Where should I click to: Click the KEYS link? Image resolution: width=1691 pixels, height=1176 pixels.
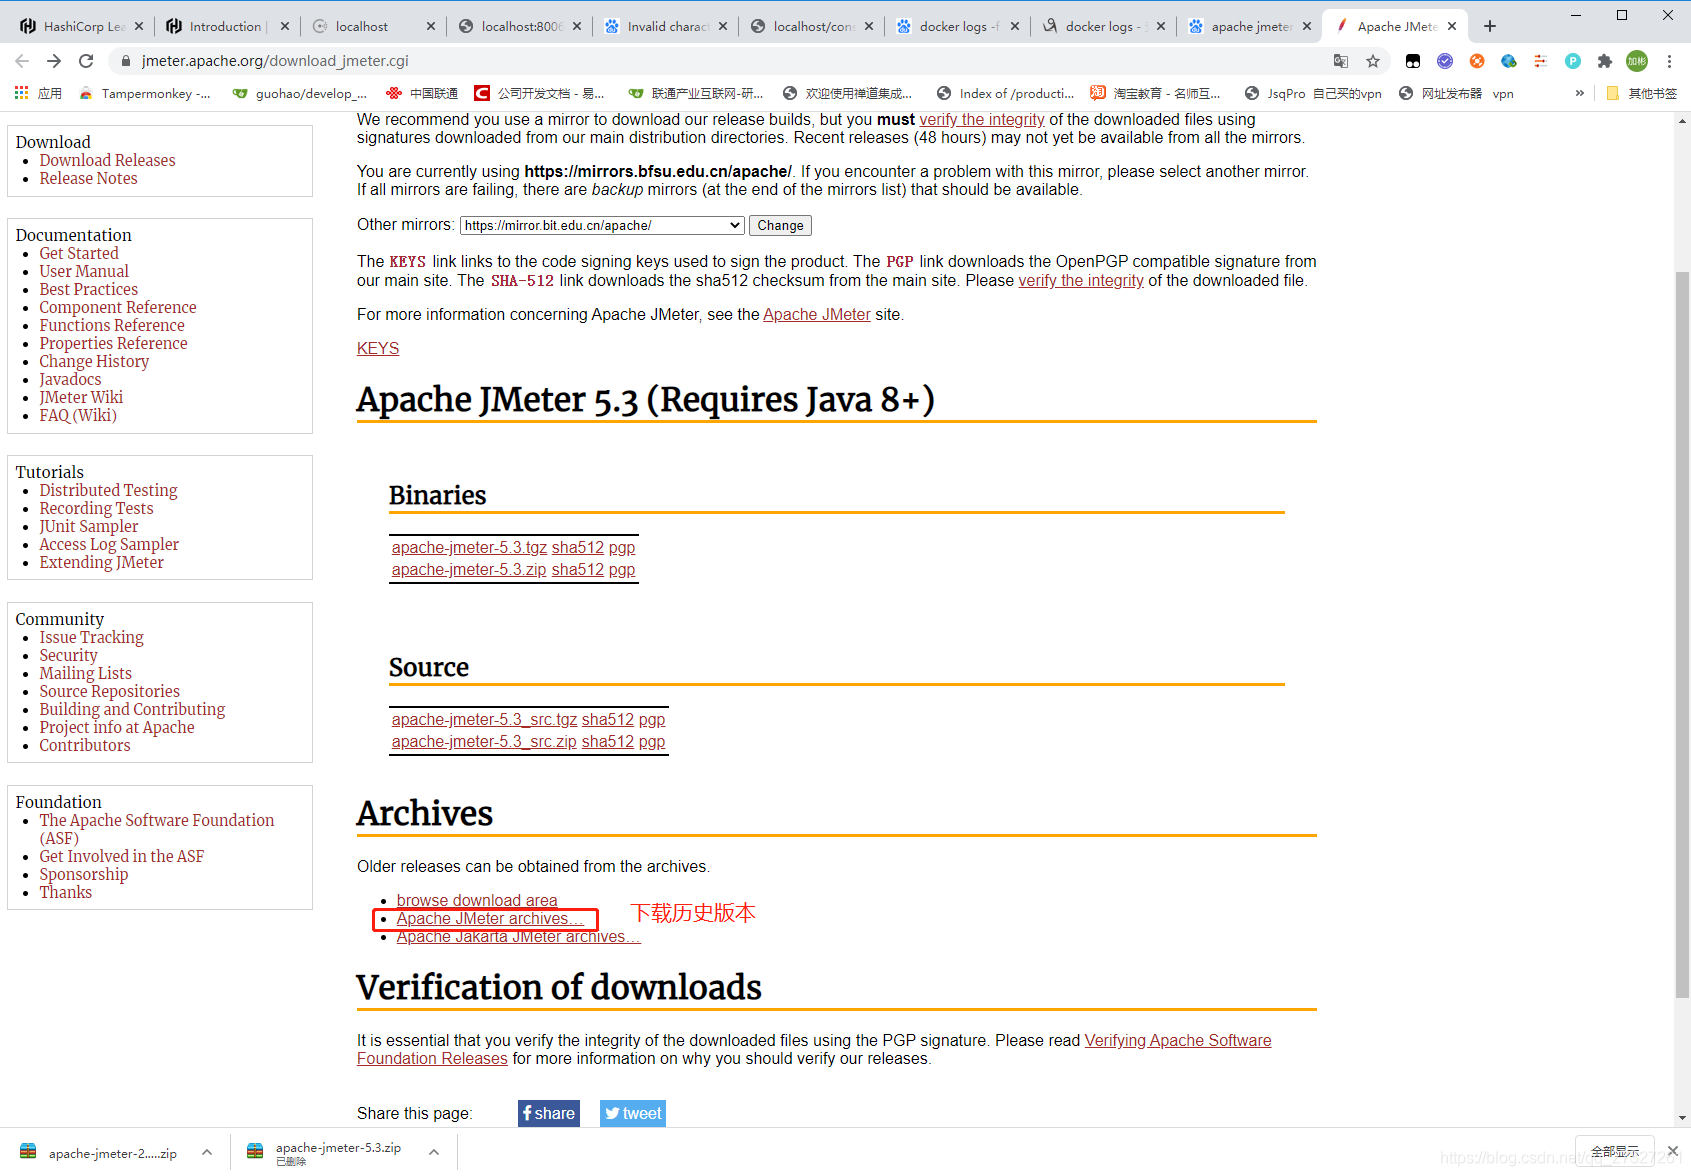(378, 348)
